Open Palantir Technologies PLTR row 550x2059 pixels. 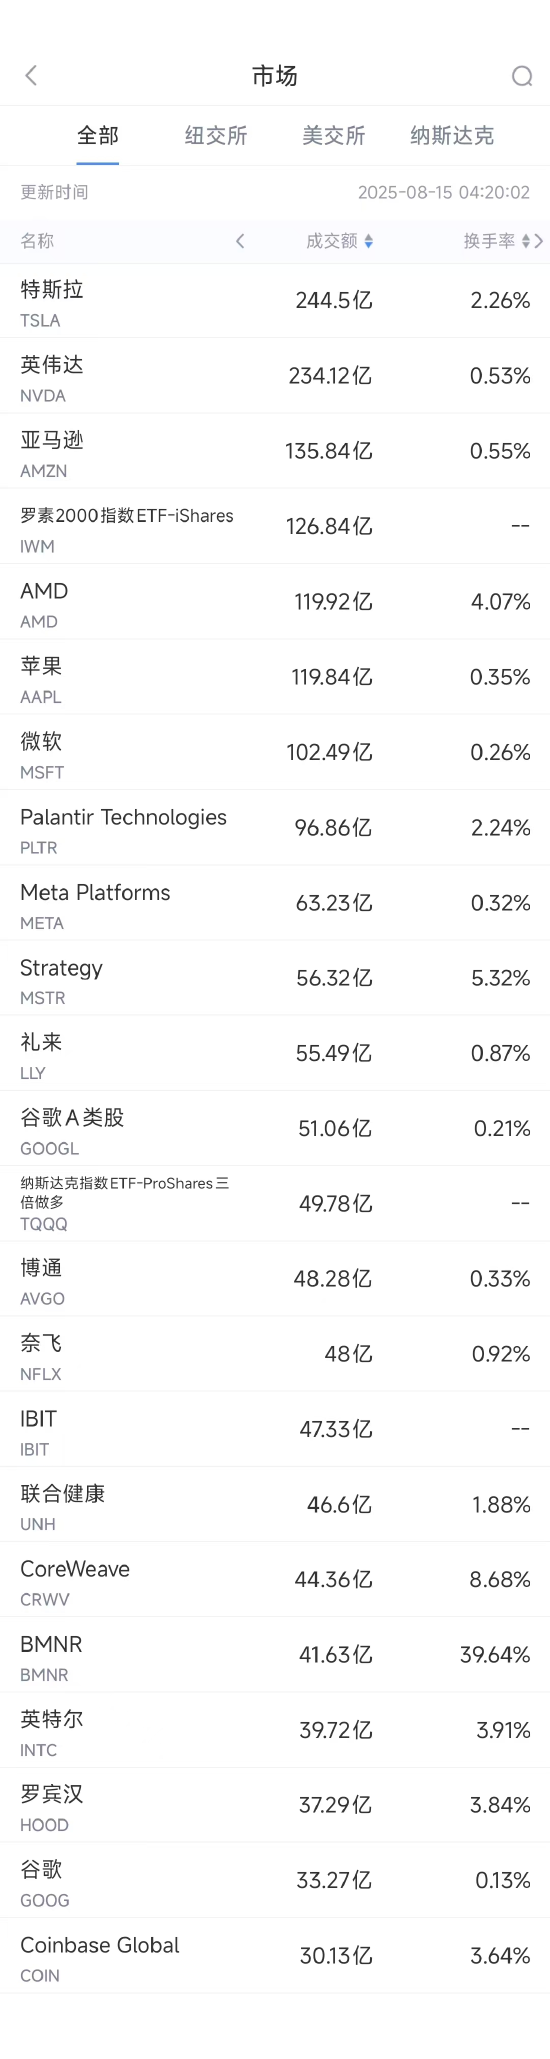275,828
